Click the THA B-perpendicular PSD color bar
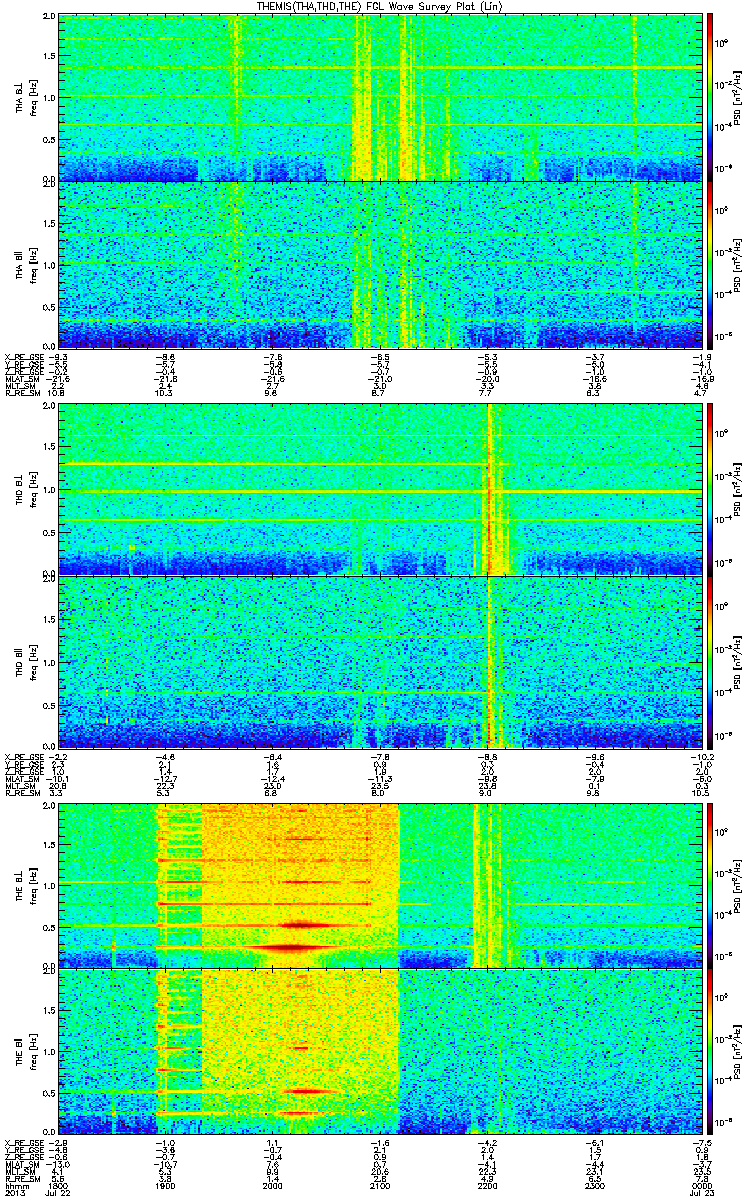 coord(710,97)
